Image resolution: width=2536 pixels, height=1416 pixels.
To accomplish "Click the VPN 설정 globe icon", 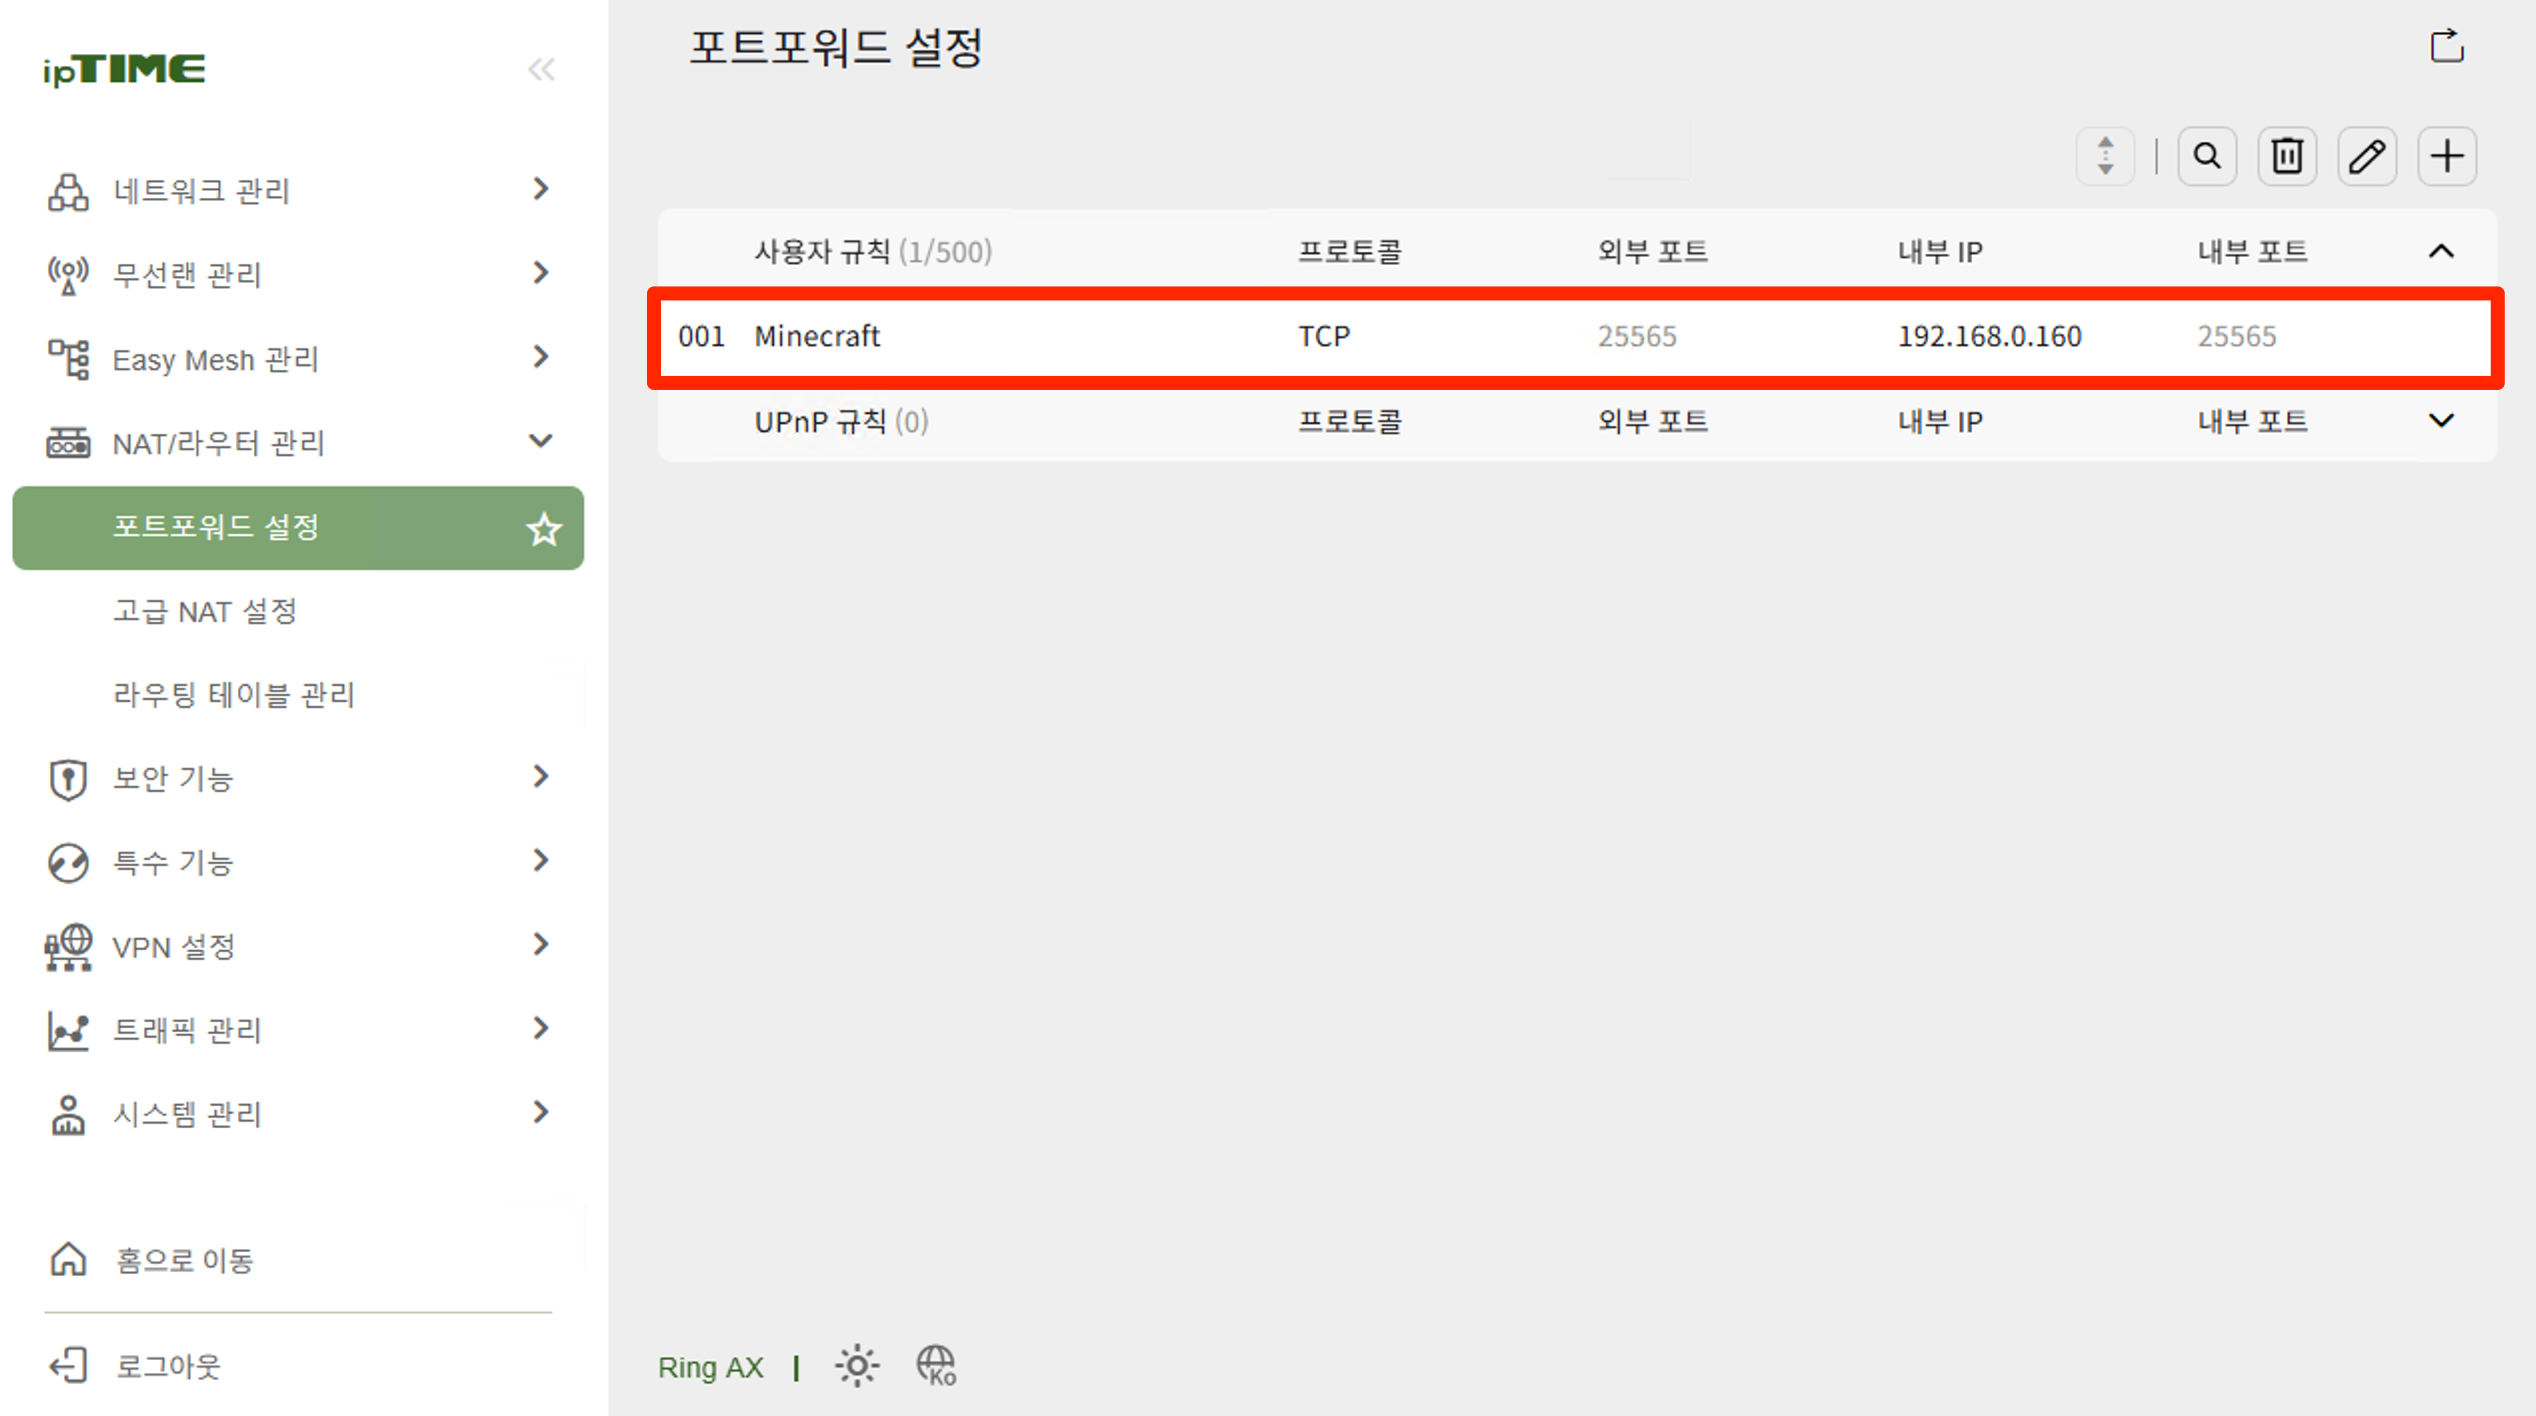I will (68, 947).
